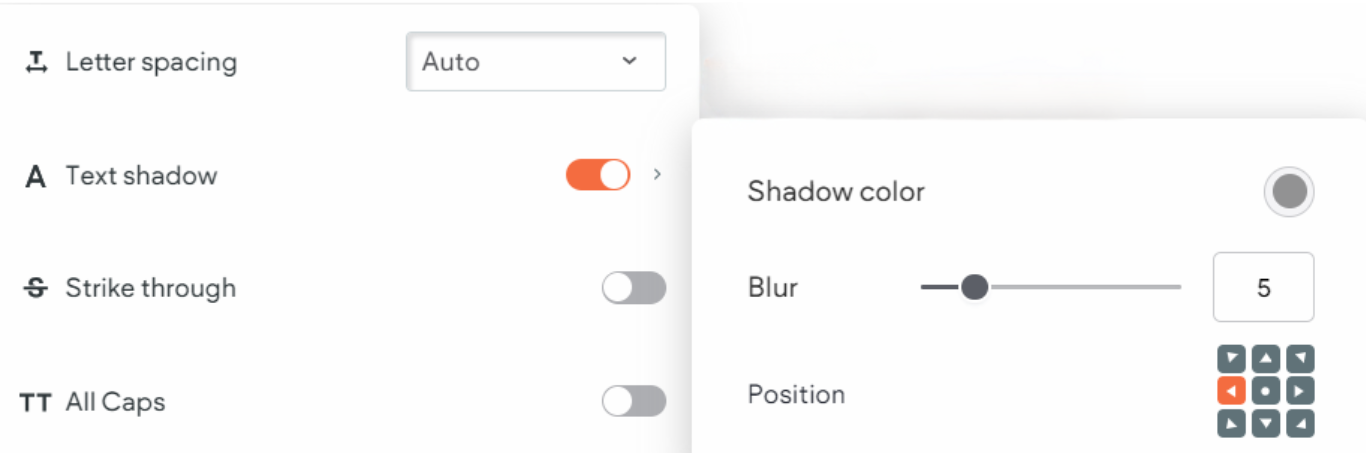Viewport: 1366px width, 453px height.
Task: Click the Blur slider handle
Action: coord(974,288)
